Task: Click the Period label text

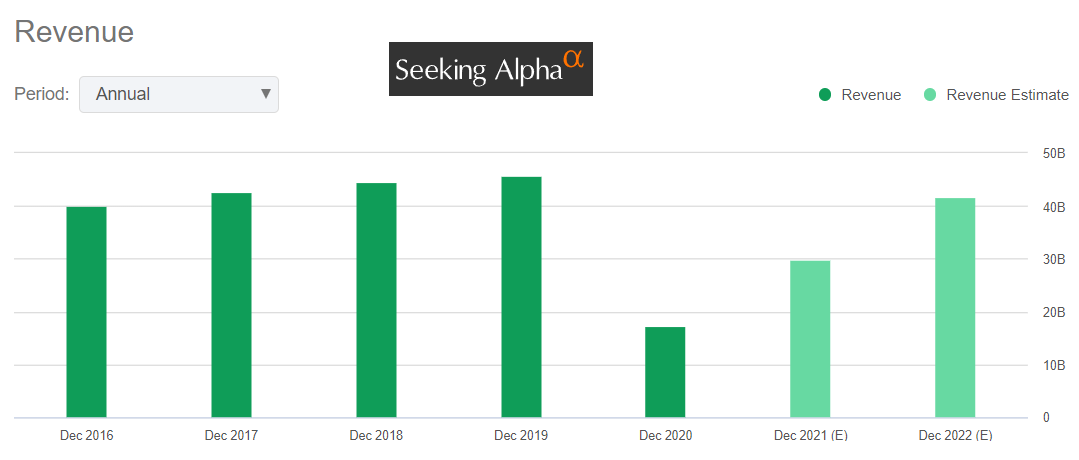Action: tap(41, 94)
